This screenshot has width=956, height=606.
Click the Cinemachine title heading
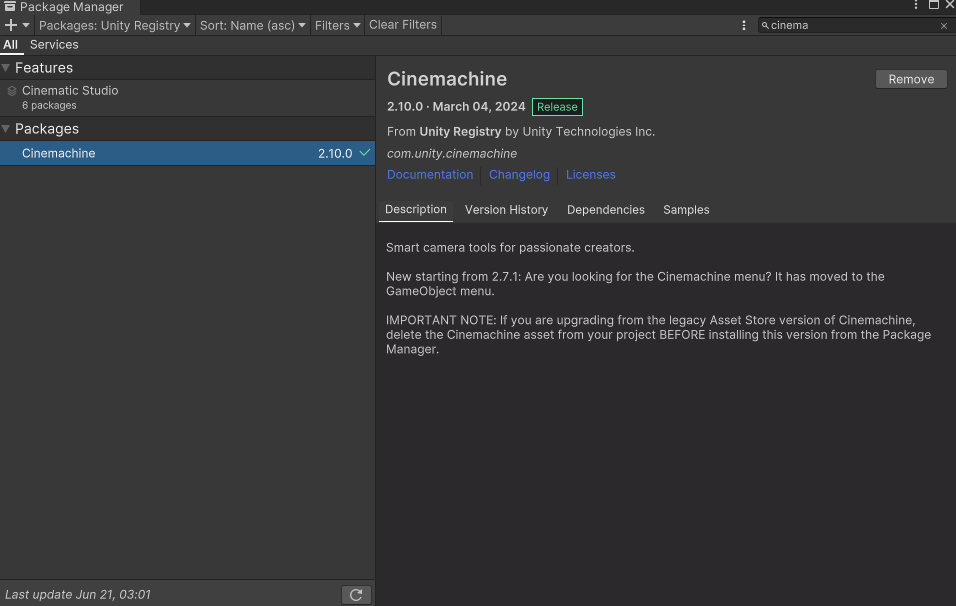(x=447, y=79)
